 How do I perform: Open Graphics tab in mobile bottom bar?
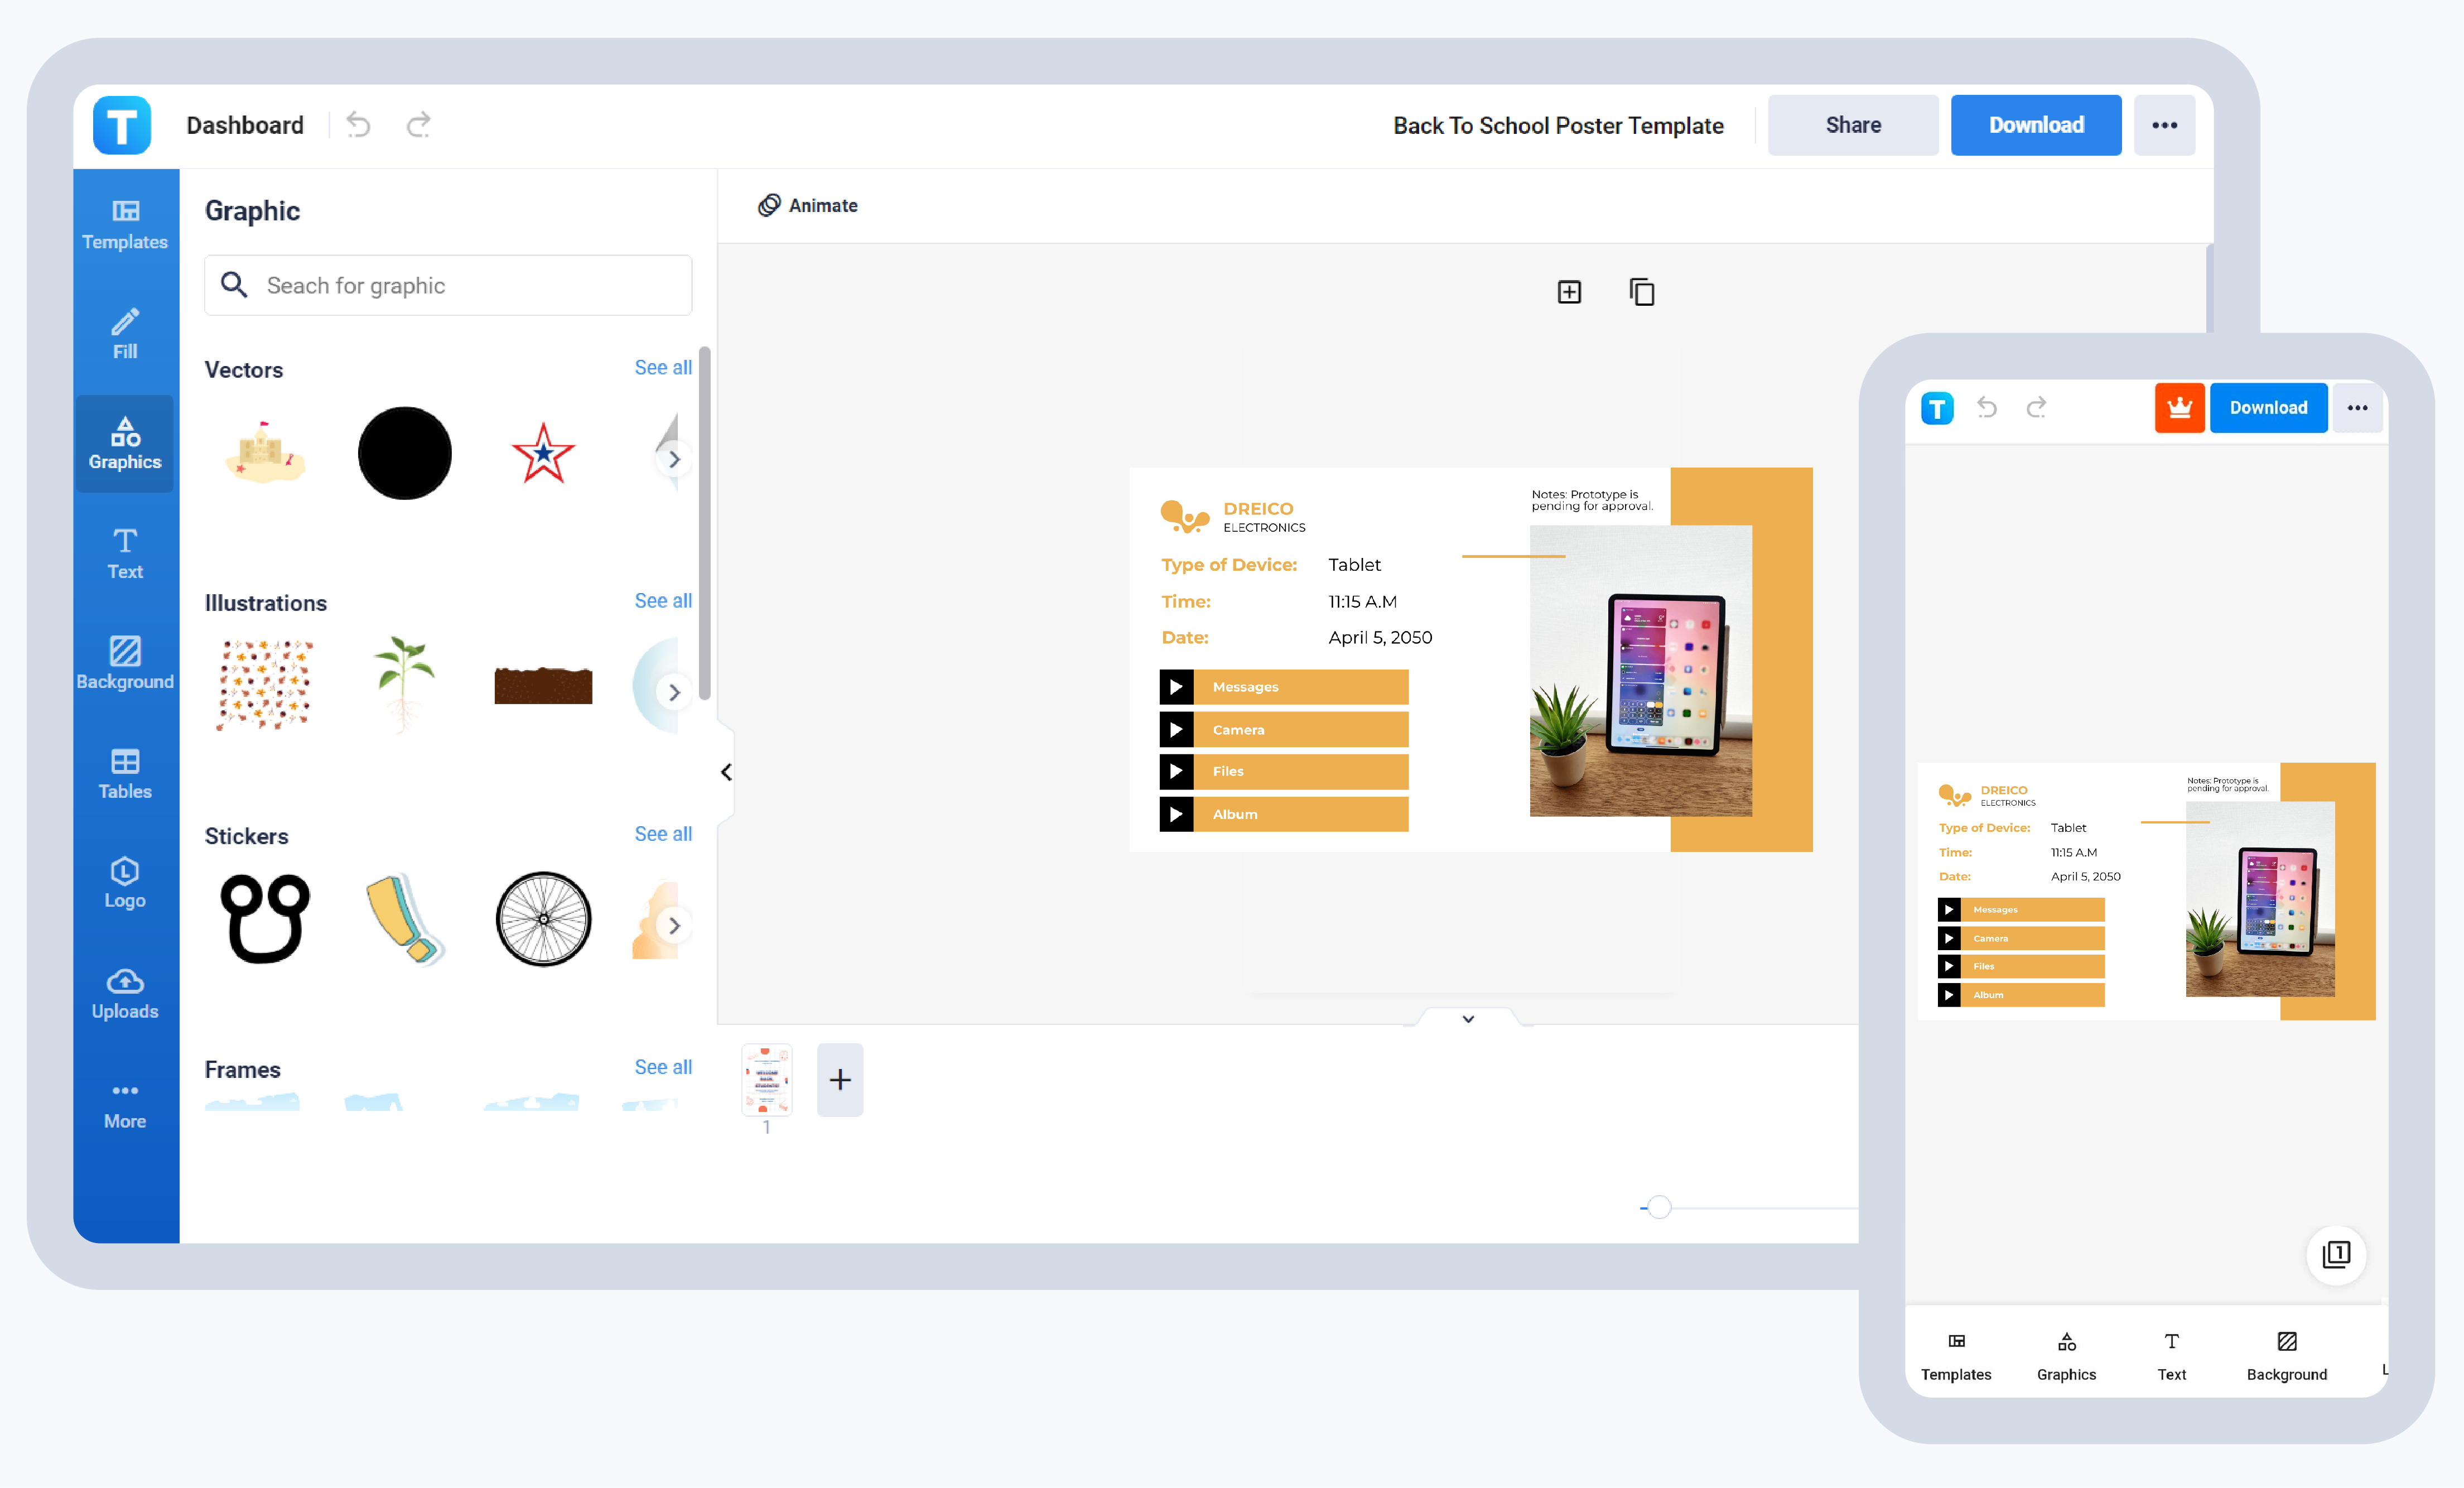click(x=2066, y=1356)
